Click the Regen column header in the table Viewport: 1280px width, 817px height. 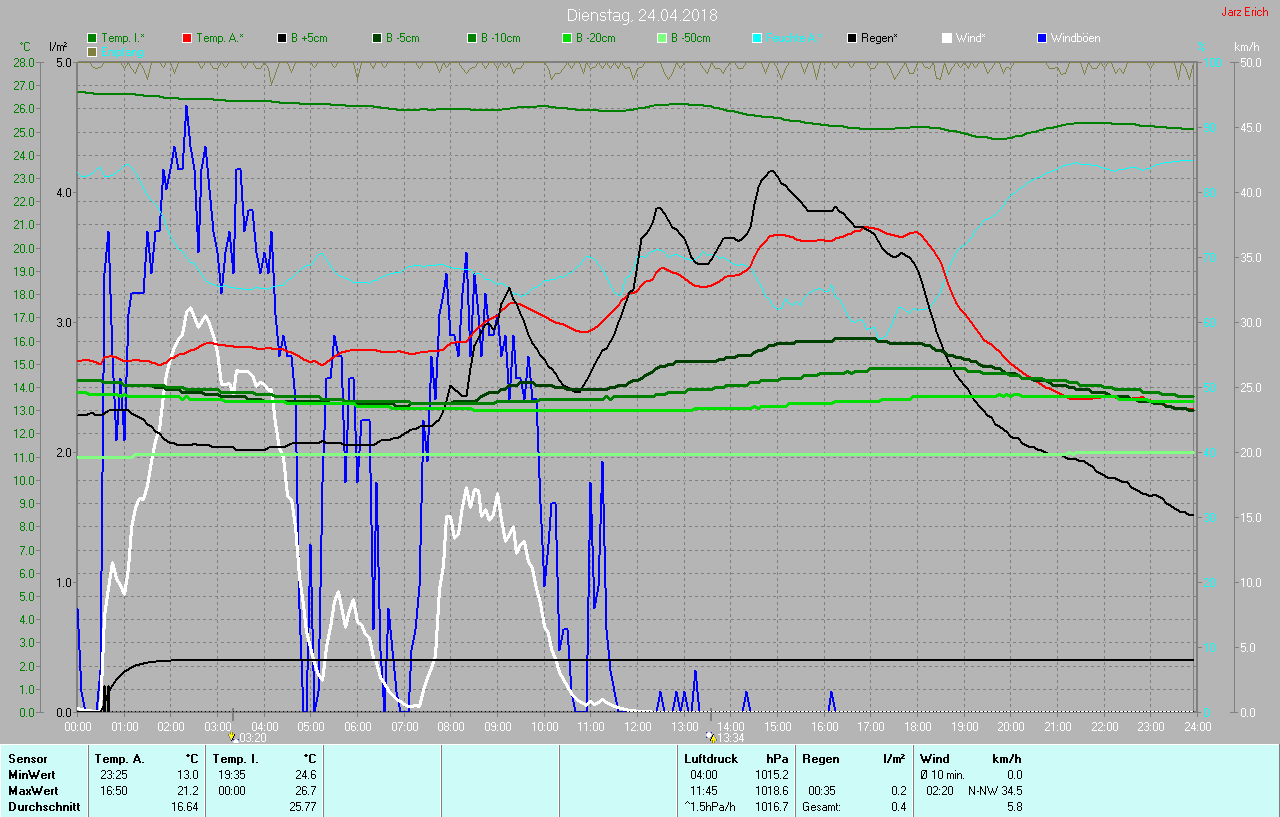click(x=820, y=759)
